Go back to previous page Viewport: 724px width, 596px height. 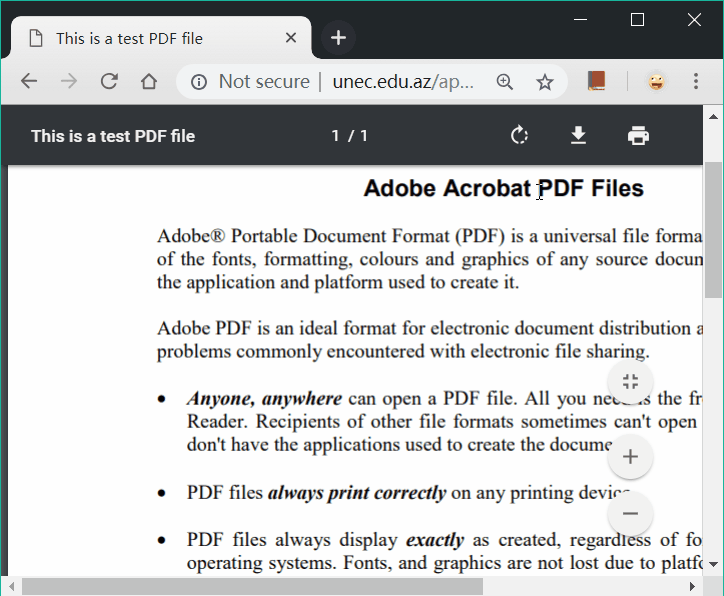tap(29, 82)
